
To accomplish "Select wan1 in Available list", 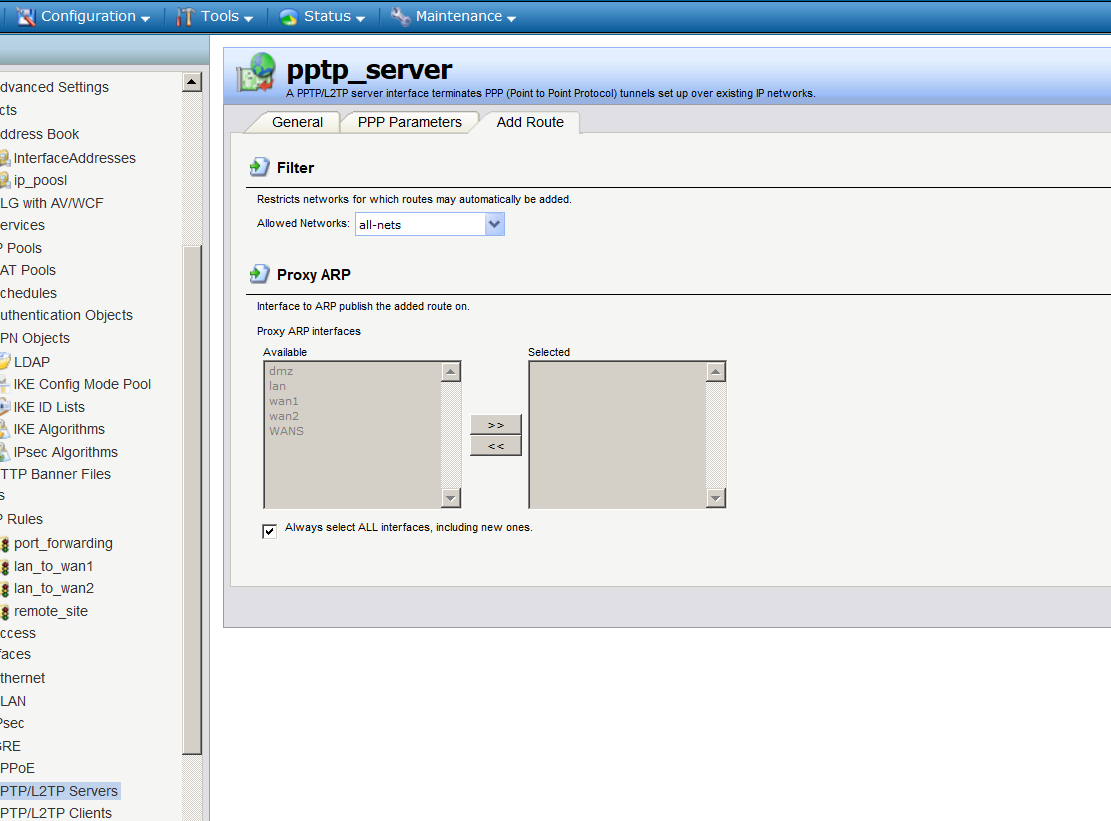I will (283, 401).
